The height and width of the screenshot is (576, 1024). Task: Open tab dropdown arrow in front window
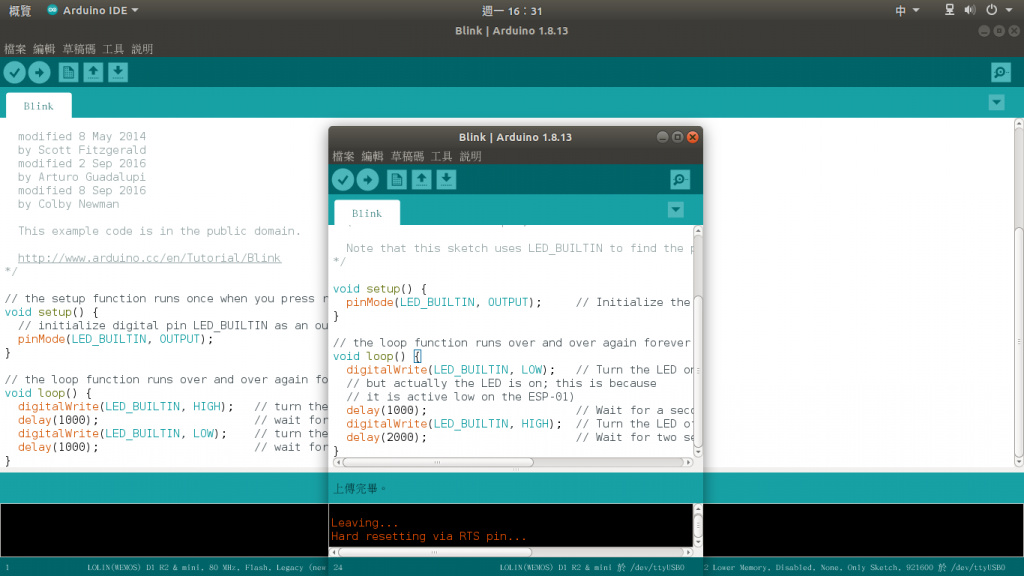tap(676, 210)
